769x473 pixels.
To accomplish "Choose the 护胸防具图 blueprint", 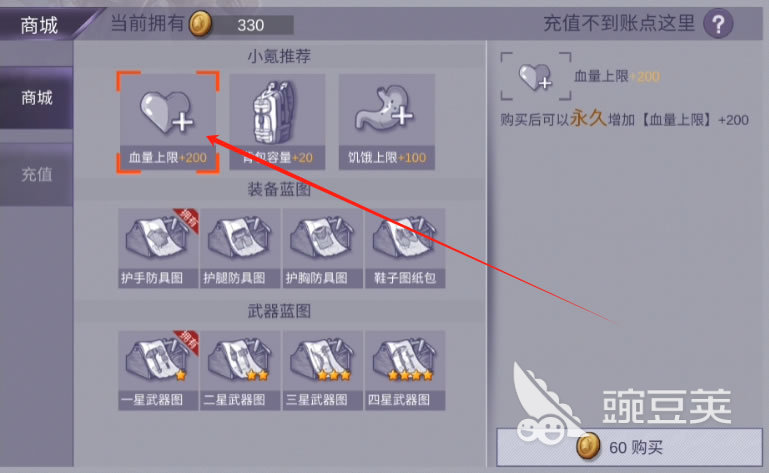I will pos(323,248).
